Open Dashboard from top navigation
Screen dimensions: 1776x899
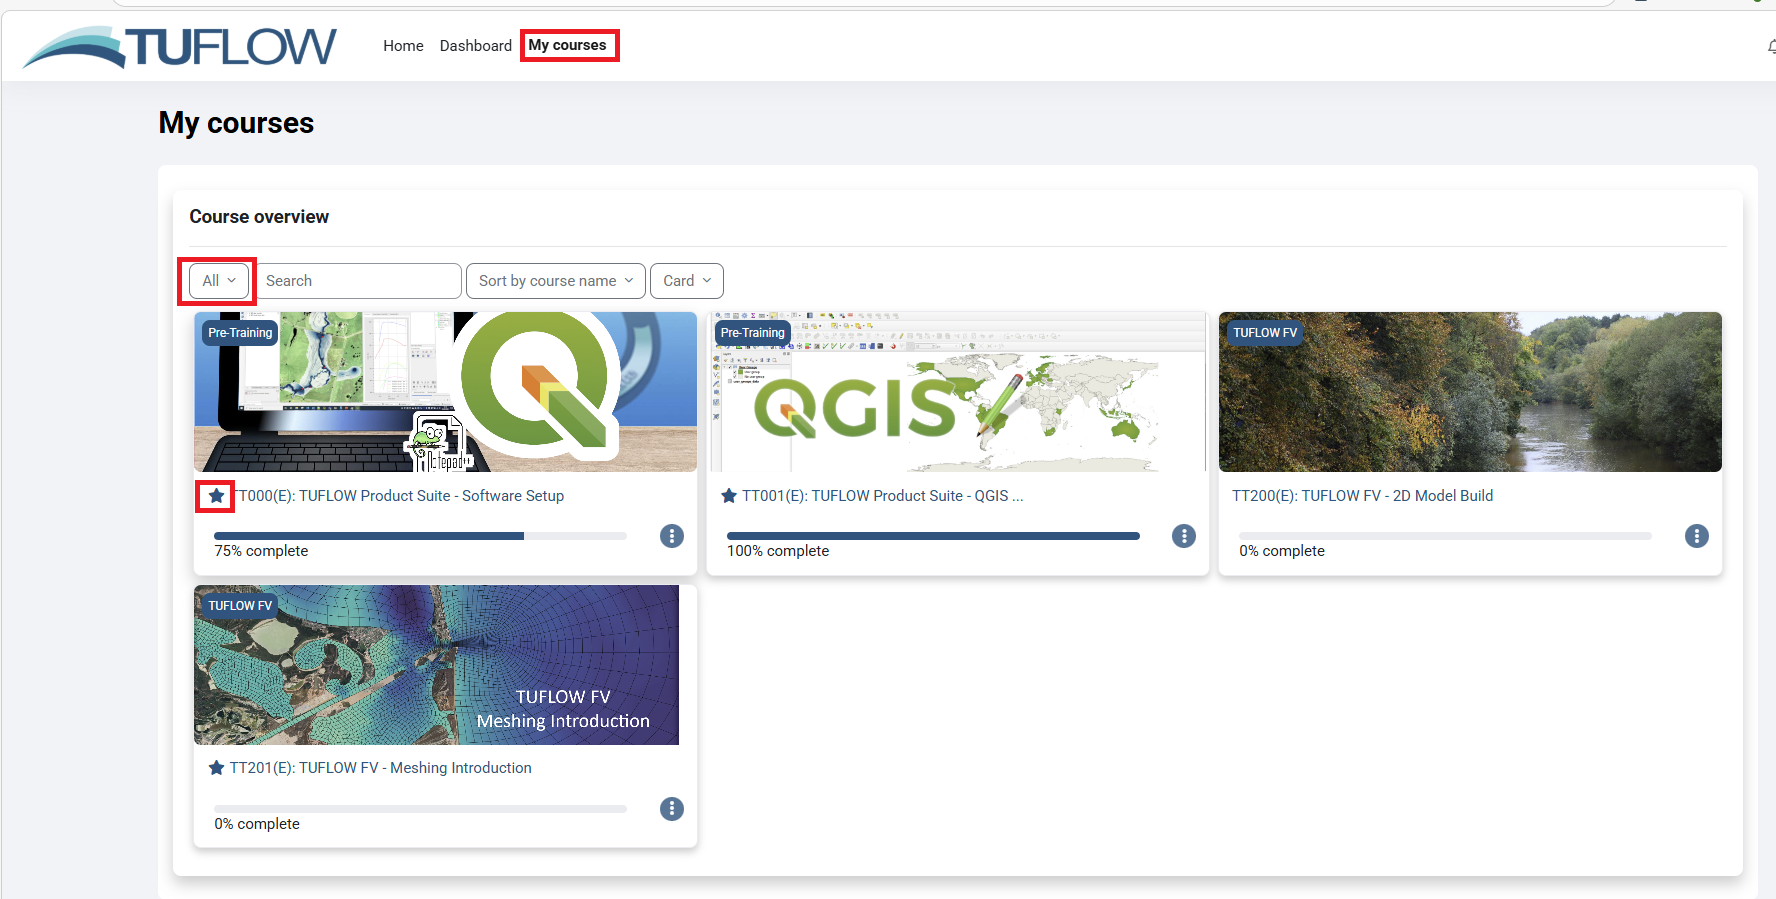pyautogui.click(x=475, y=46)
